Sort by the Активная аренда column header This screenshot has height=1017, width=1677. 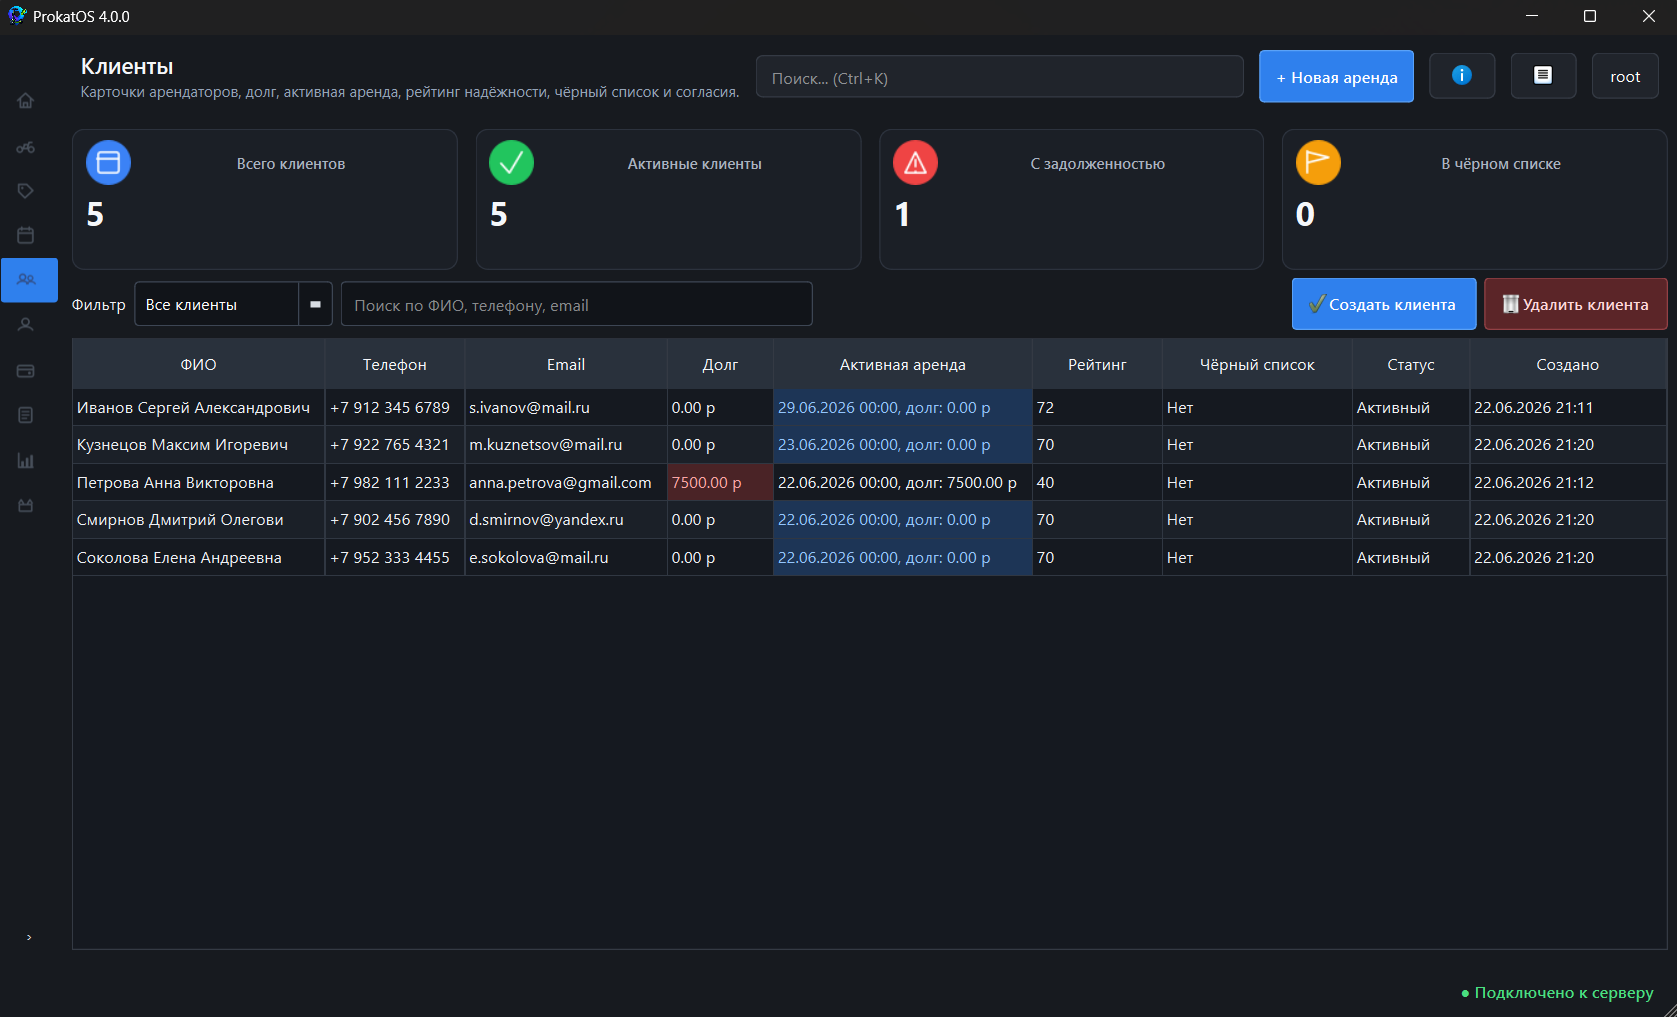tap(902, 365)
